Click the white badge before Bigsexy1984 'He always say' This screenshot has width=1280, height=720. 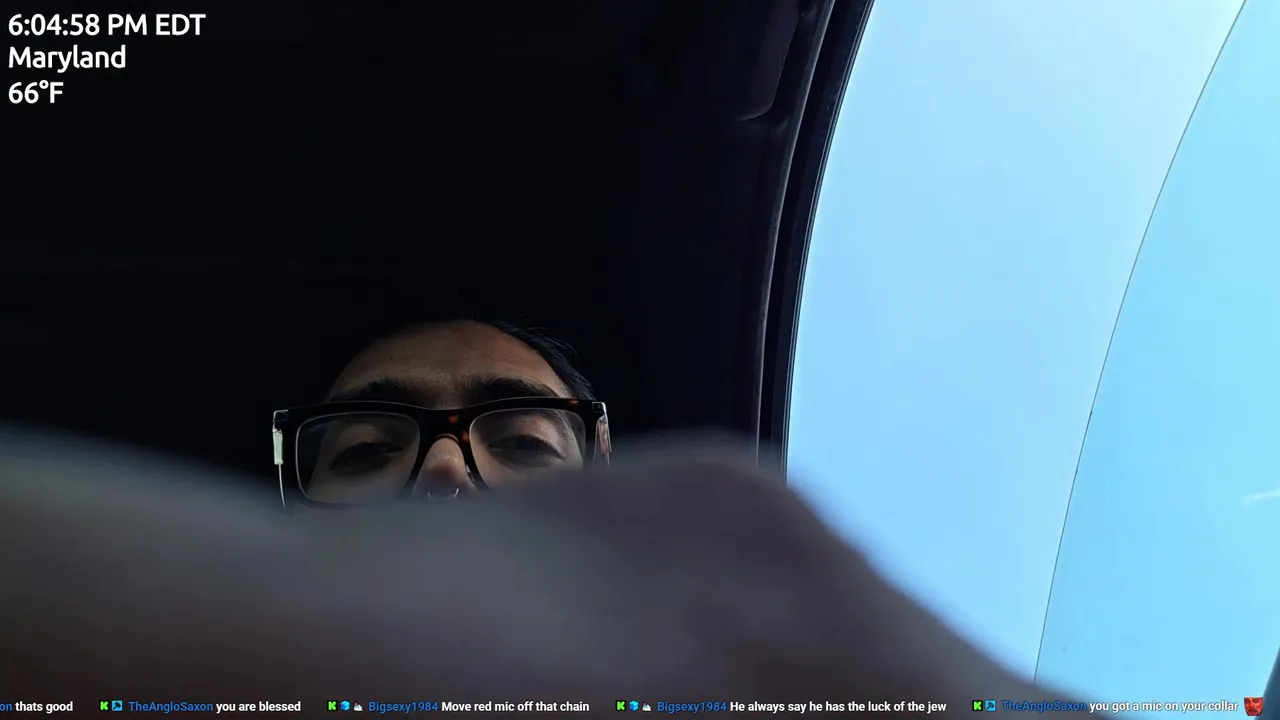pyautogui.click(x=647, y=706)
